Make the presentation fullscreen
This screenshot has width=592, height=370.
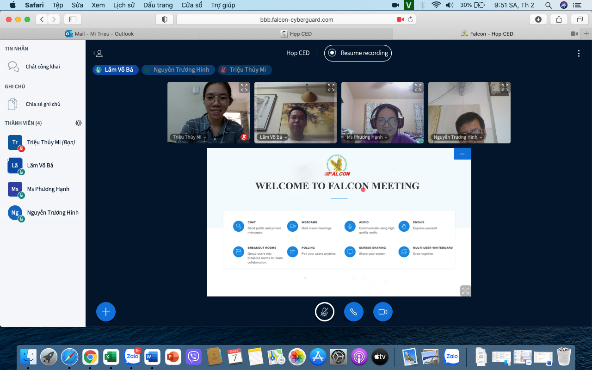[465, 290]
